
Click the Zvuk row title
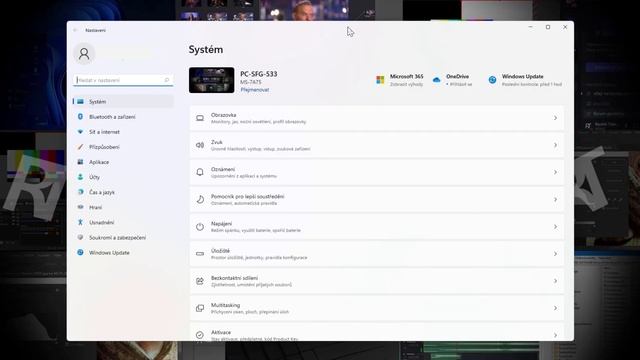217,142
